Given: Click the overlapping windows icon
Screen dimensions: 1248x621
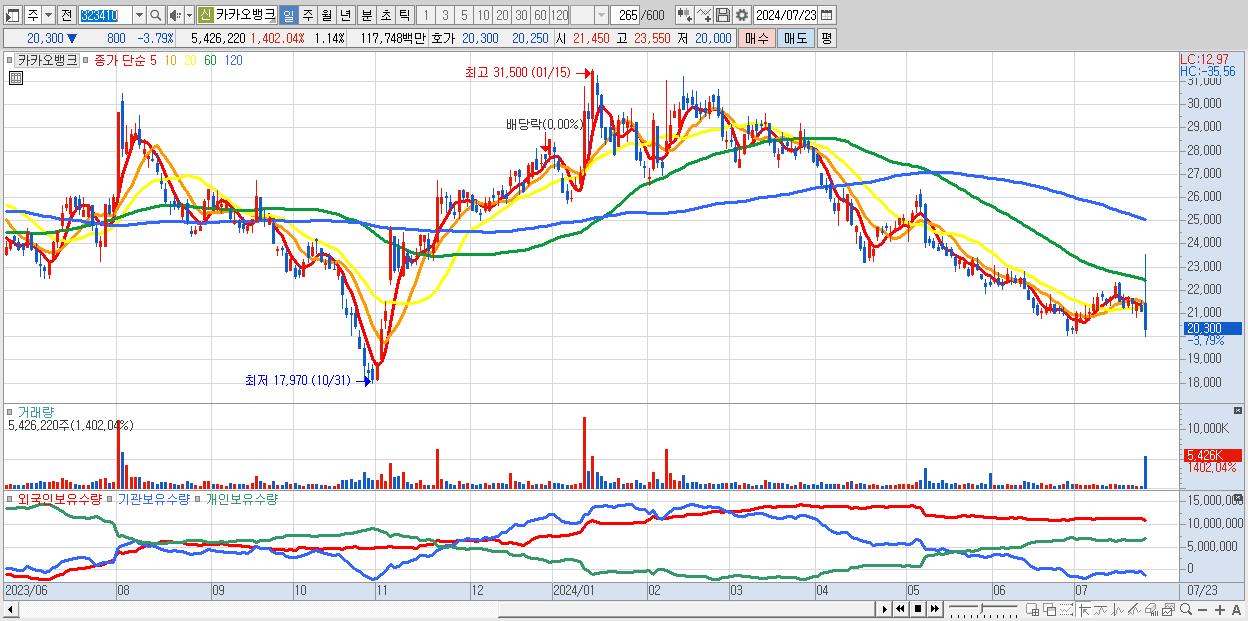Looking at the screenshot, I should [1050, 609].
